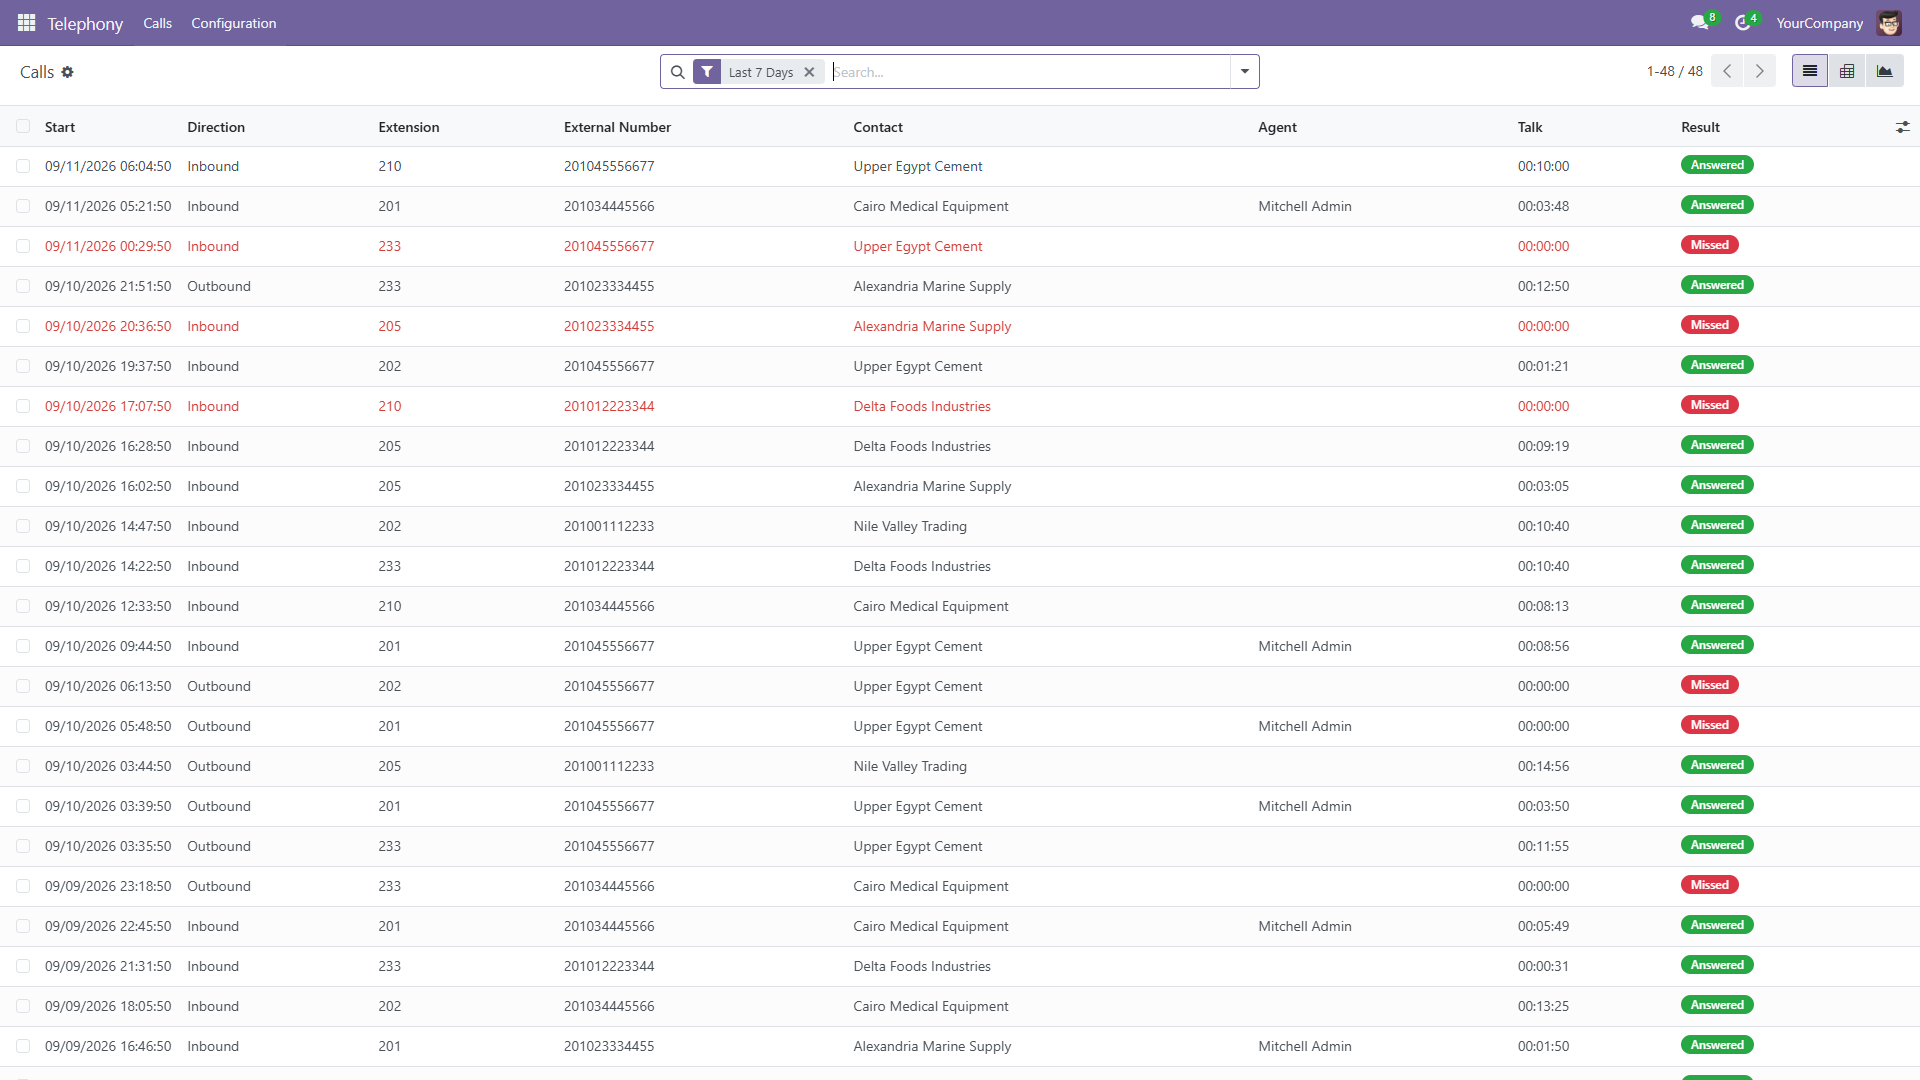The height and width of the screenshot is (1080, 1920).
Task: Sort by the Result column header
Action: (1700, 127)
